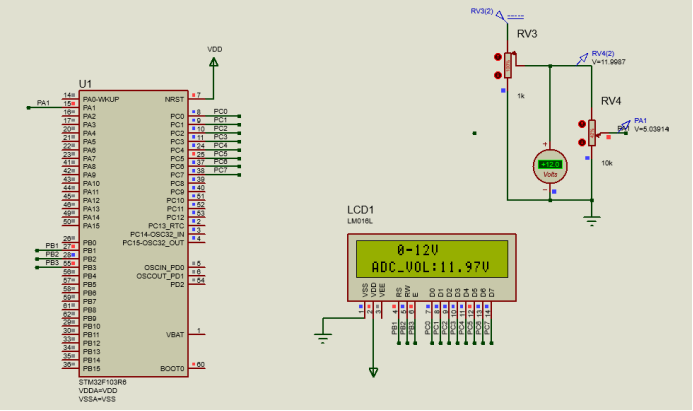Select the RV3 potentiometer body
Image resolution: width=693 pixels, height=411 pixels.
coord(508,65)
